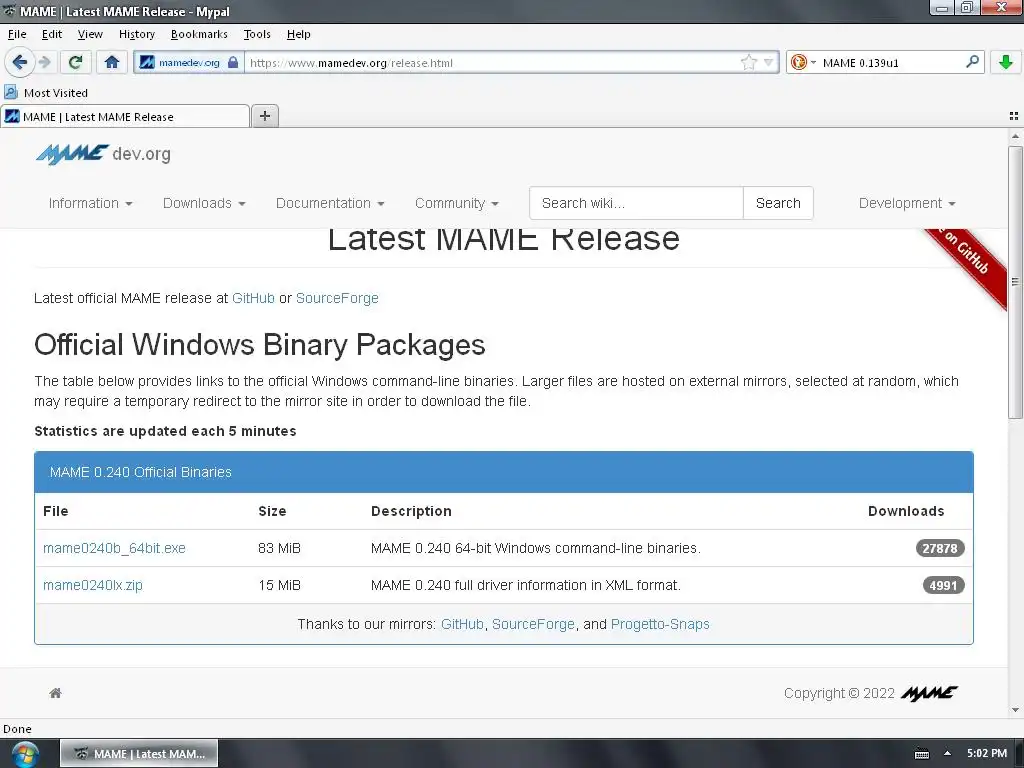
Task: Click the Done status bar text
Action: coord(17,729)
